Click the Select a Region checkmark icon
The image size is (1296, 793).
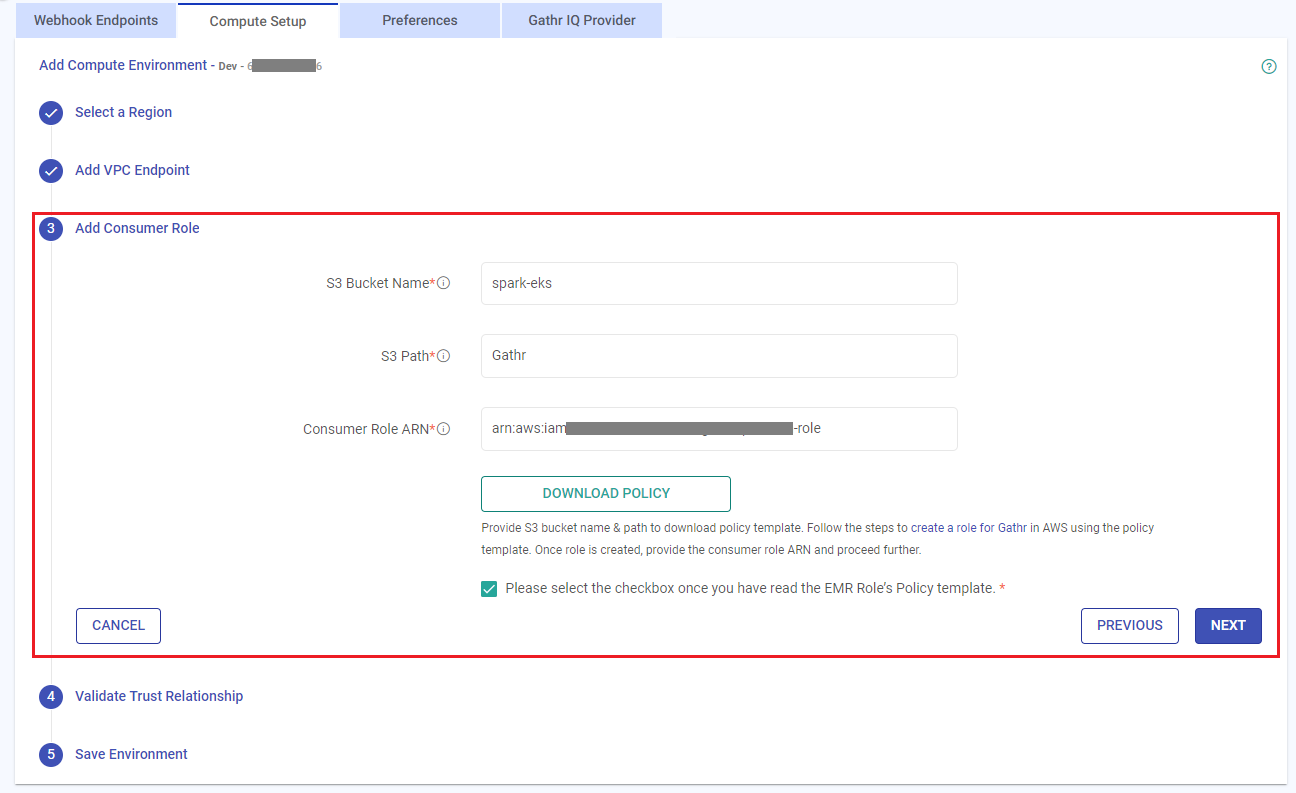pos(51,113)
